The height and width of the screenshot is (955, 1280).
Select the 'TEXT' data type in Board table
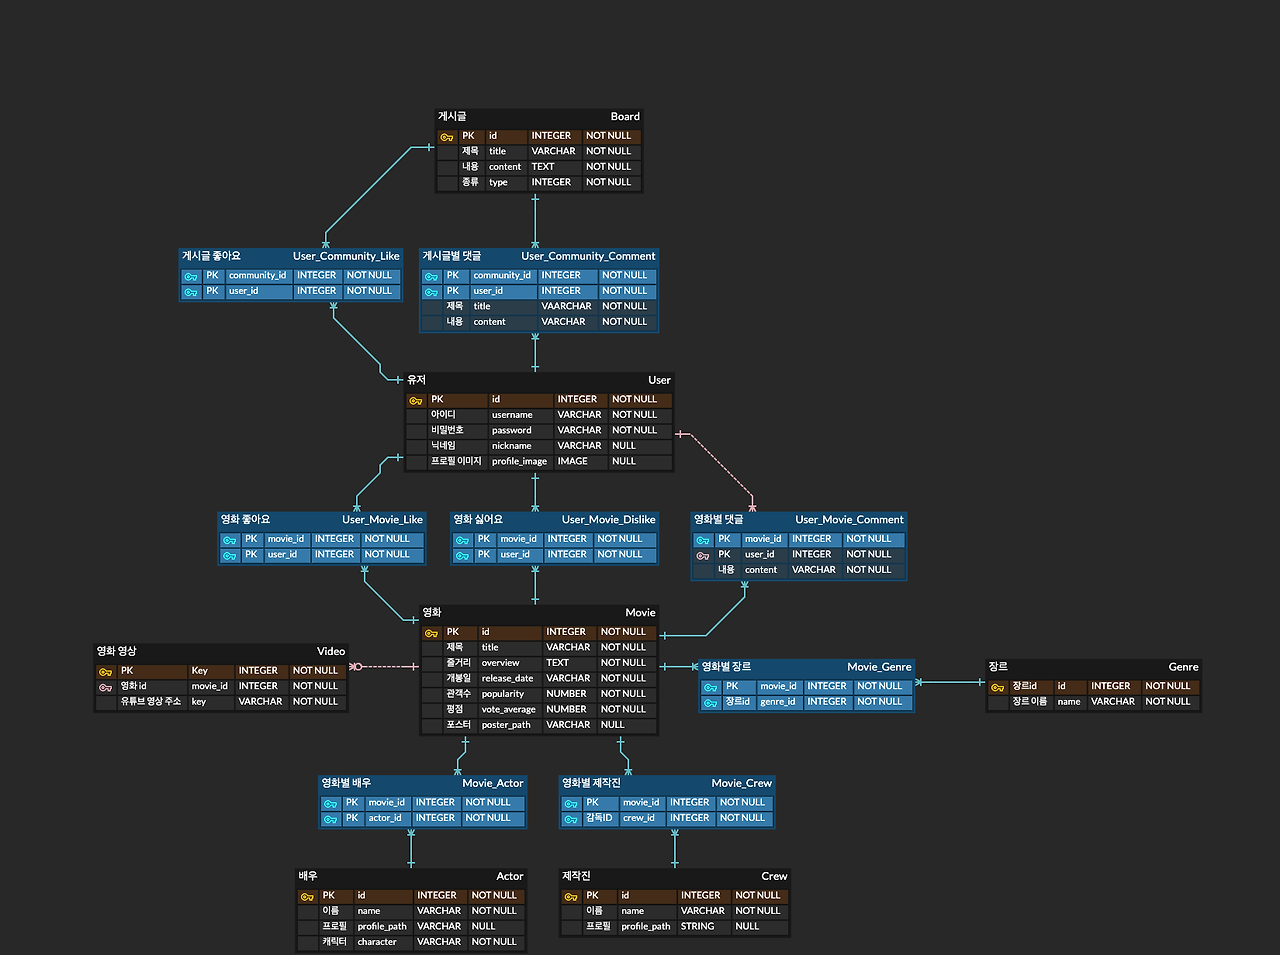[543, 167]
